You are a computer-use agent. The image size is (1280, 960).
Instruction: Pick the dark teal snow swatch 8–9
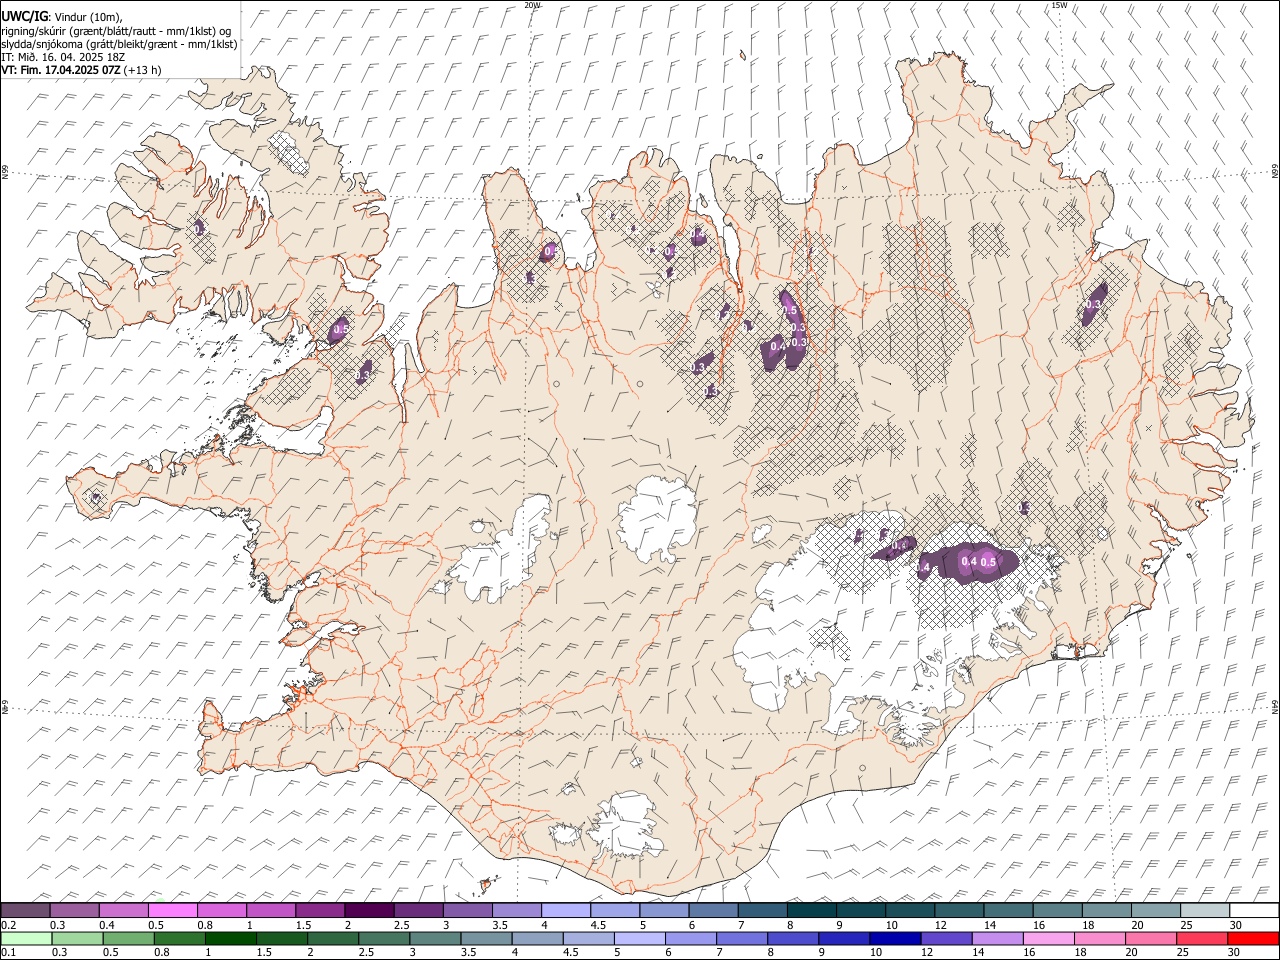click(811, 911)
